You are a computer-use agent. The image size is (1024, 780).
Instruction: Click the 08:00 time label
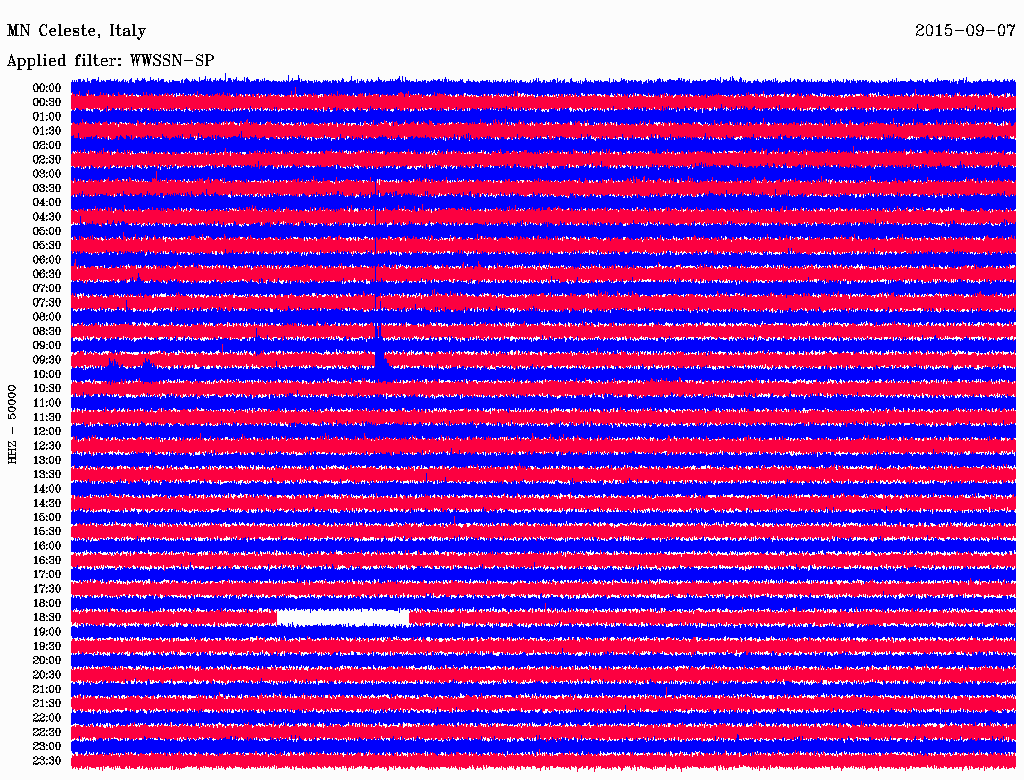point(47,317)
